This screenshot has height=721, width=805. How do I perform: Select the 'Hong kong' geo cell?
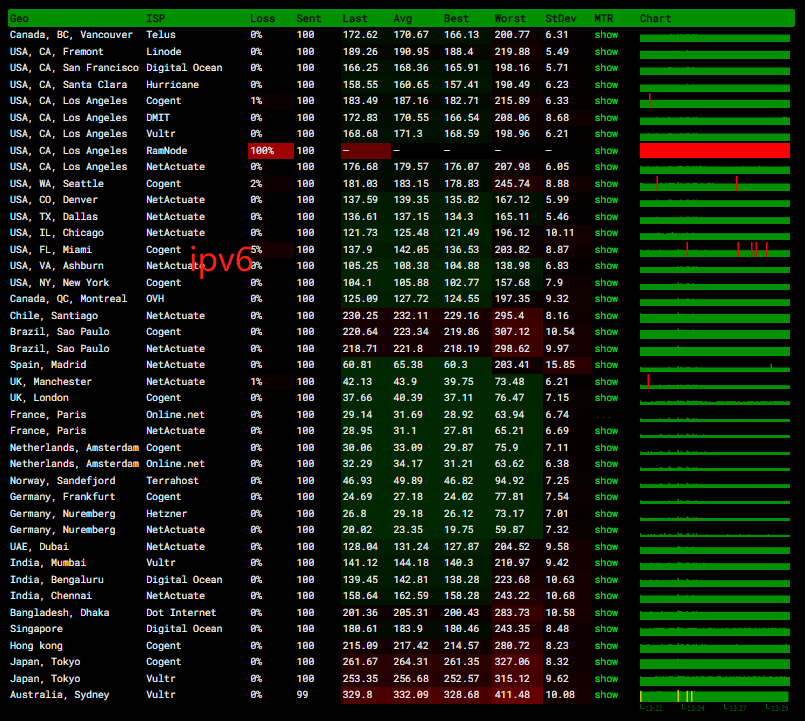[x=36, y=646]
